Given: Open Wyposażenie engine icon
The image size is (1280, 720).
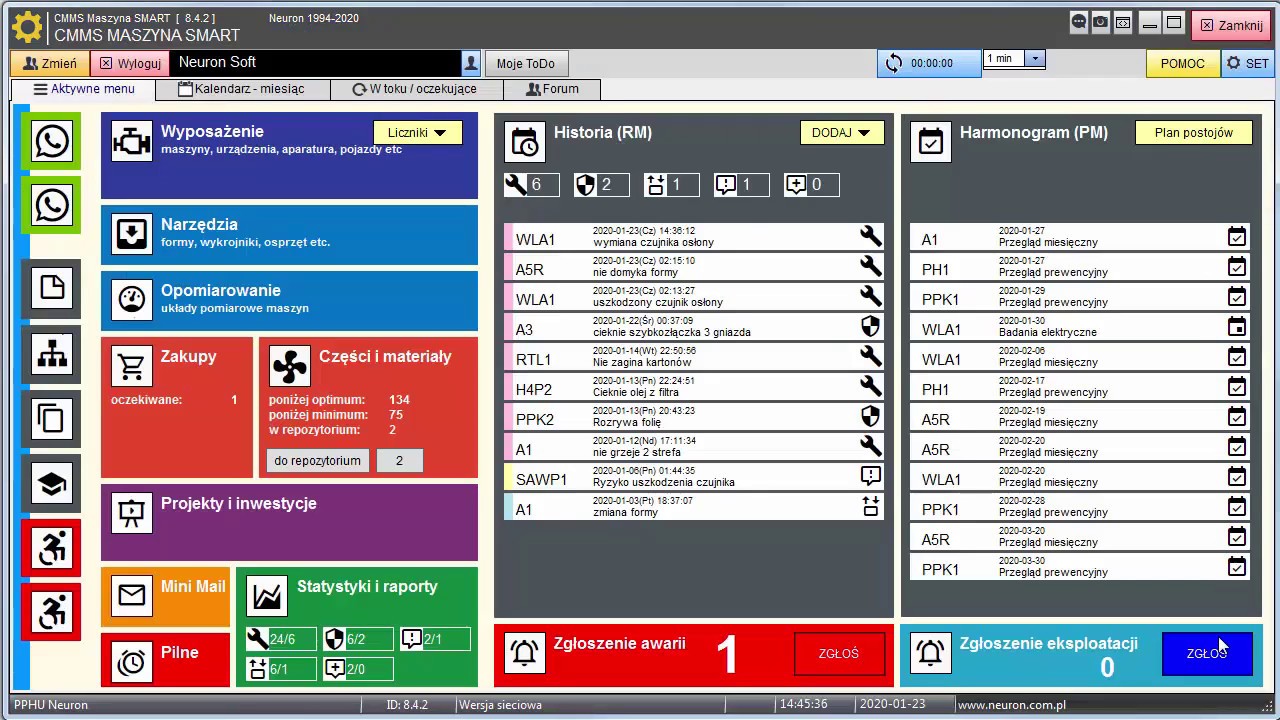Looking at the screenshot, I should coord(131,141).
